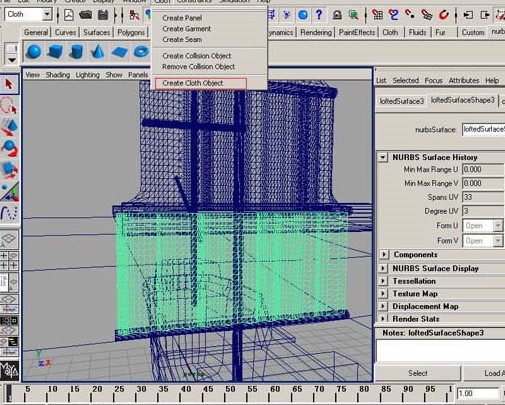Enable Snap to points magnet icon

[x=410, y=15]
